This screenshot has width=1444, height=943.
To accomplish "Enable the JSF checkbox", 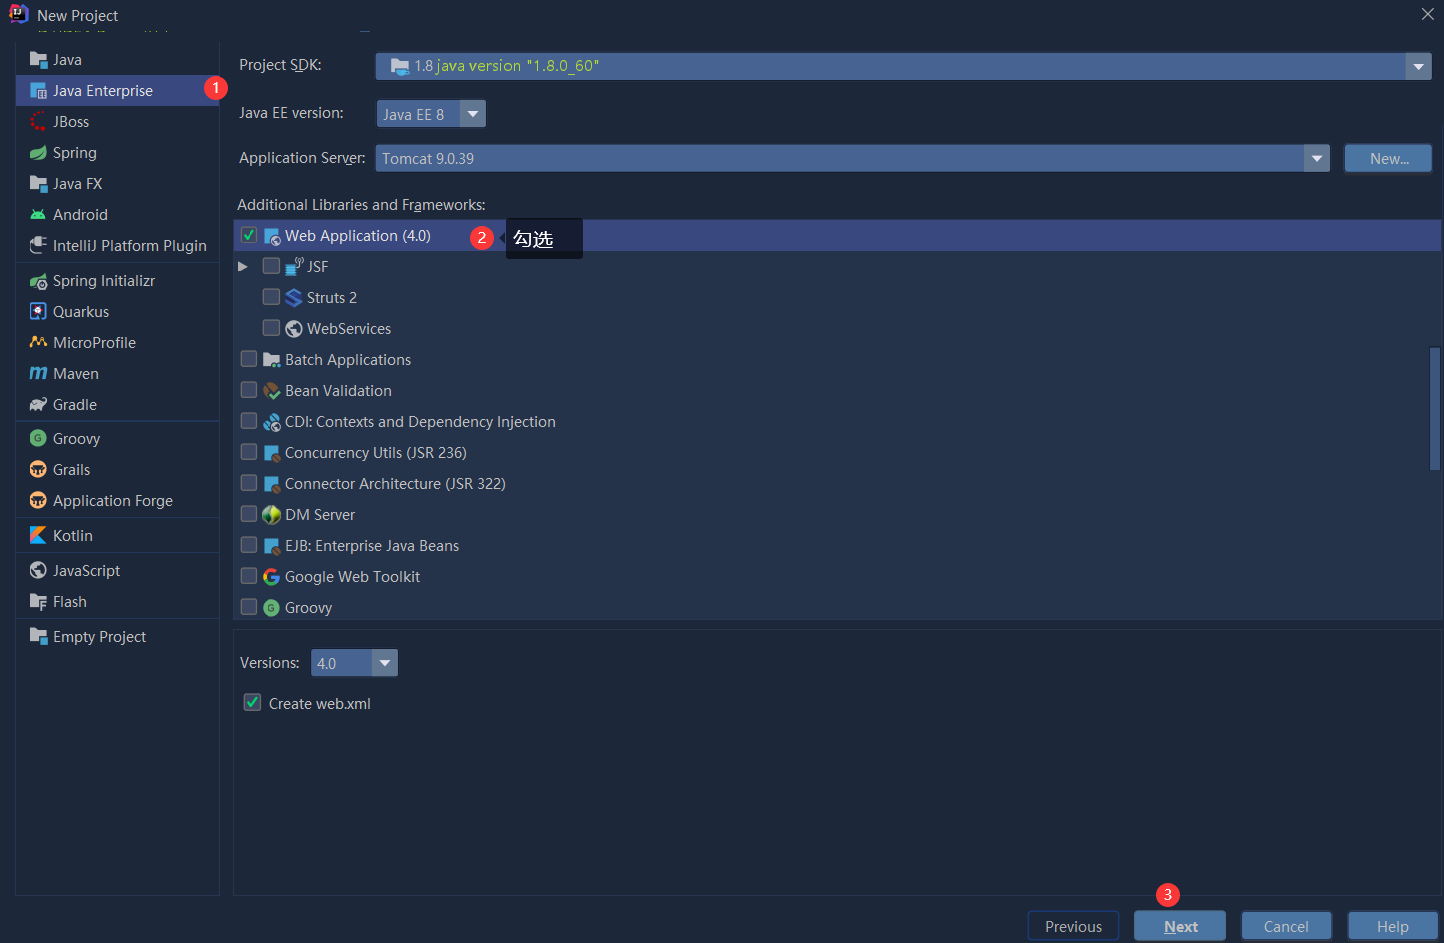I will 271,266.
